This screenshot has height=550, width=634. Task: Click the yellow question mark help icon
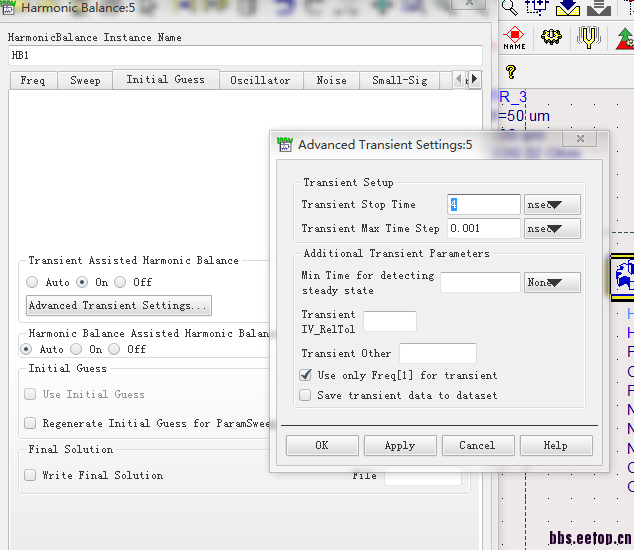(x=511, y=72)
